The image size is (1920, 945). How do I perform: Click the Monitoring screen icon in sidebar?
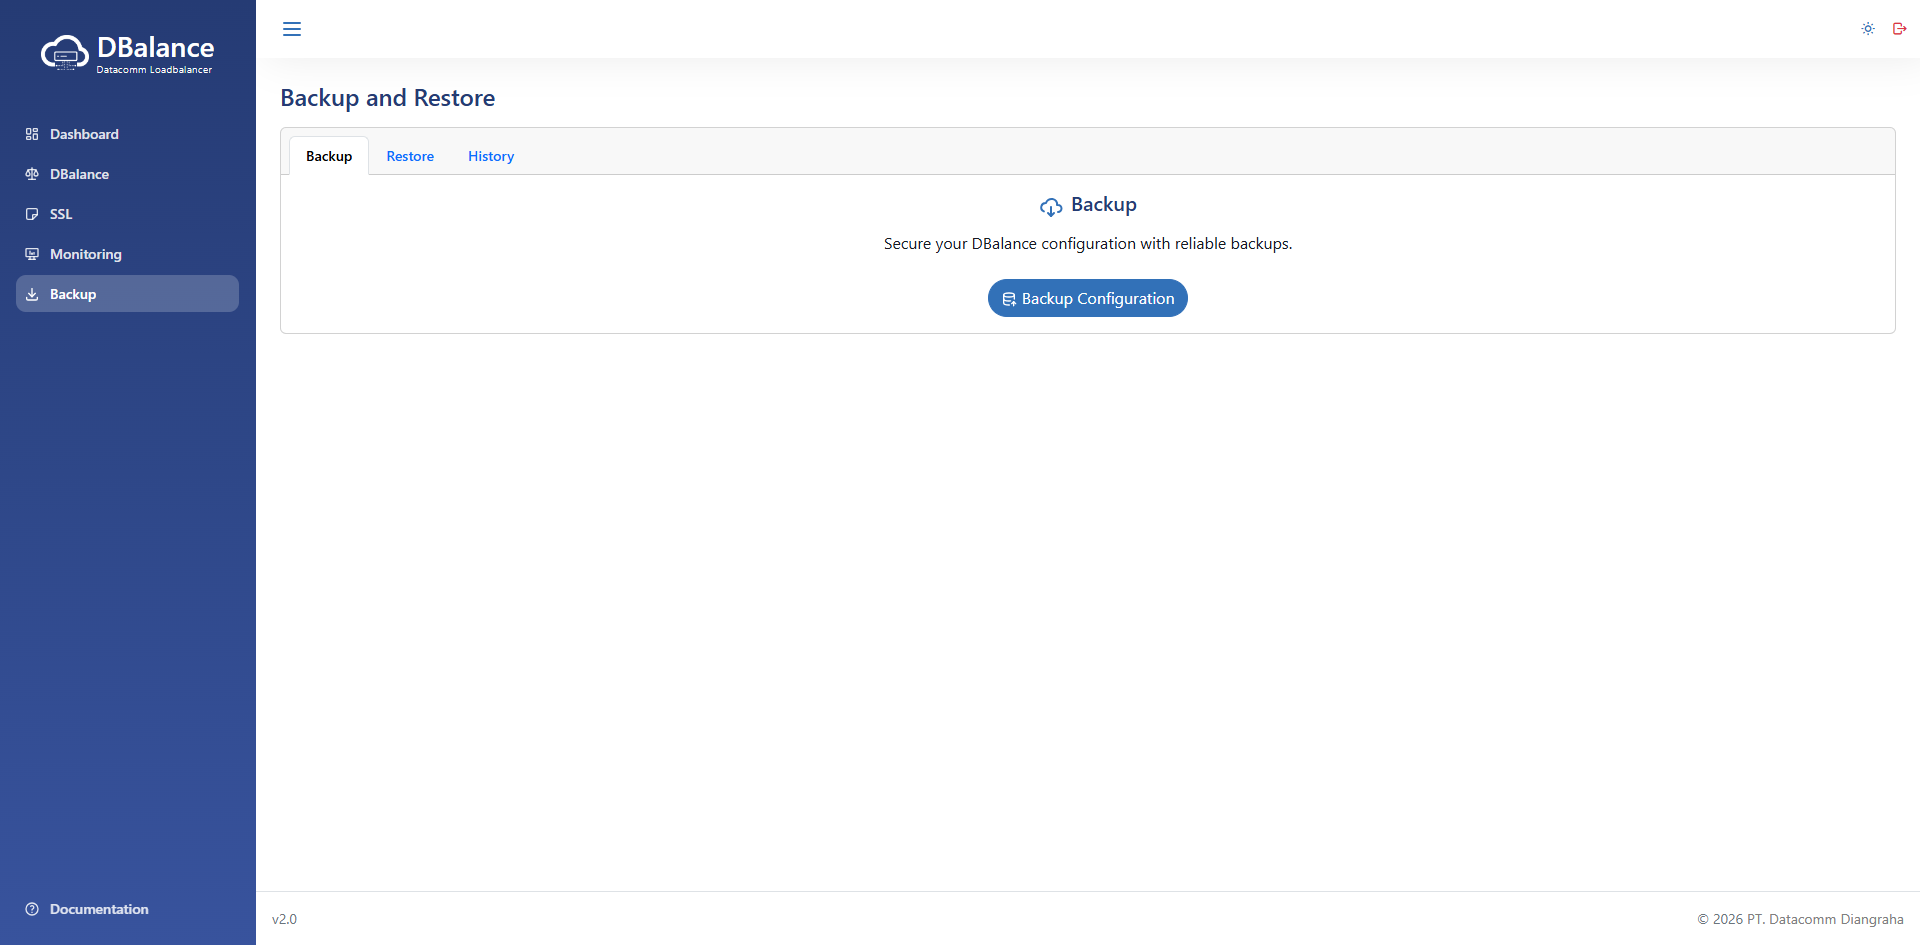point(32,254)
